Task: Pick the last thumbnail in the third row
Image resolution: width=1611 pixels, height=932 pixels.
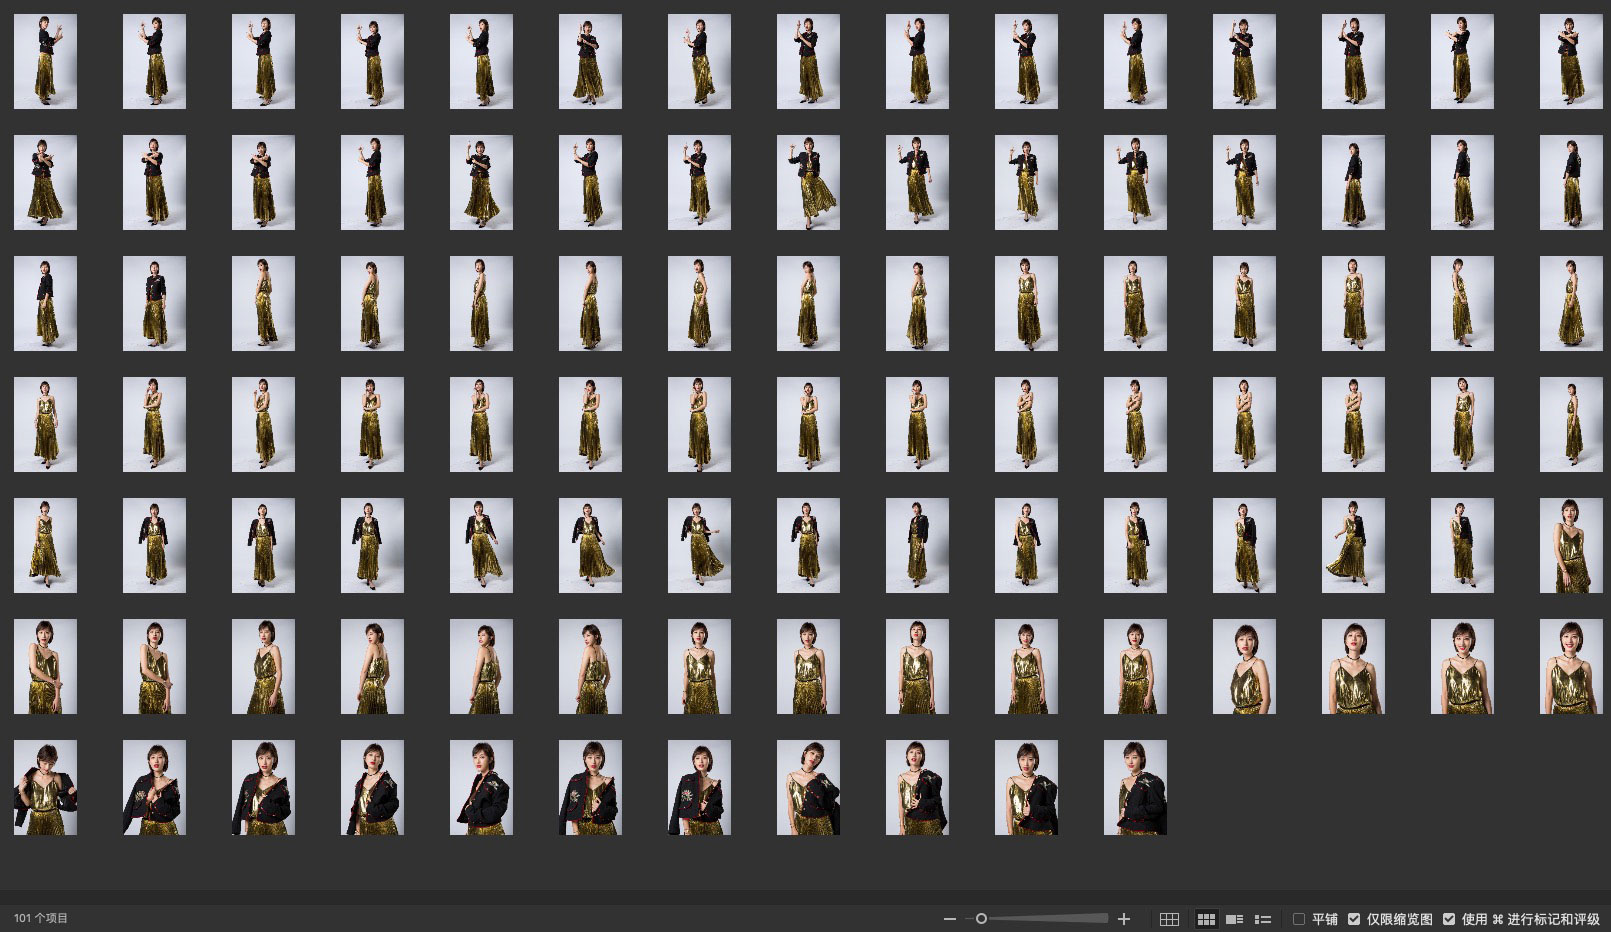Action: pyautogui.click(x=1571, y=303)
